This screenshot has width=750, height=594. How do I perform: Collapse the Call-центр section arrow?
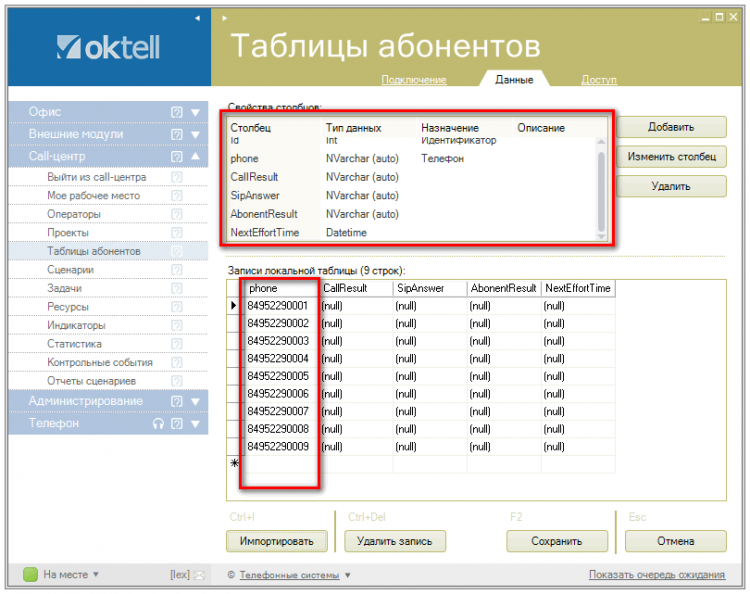(x=196, y=157)
